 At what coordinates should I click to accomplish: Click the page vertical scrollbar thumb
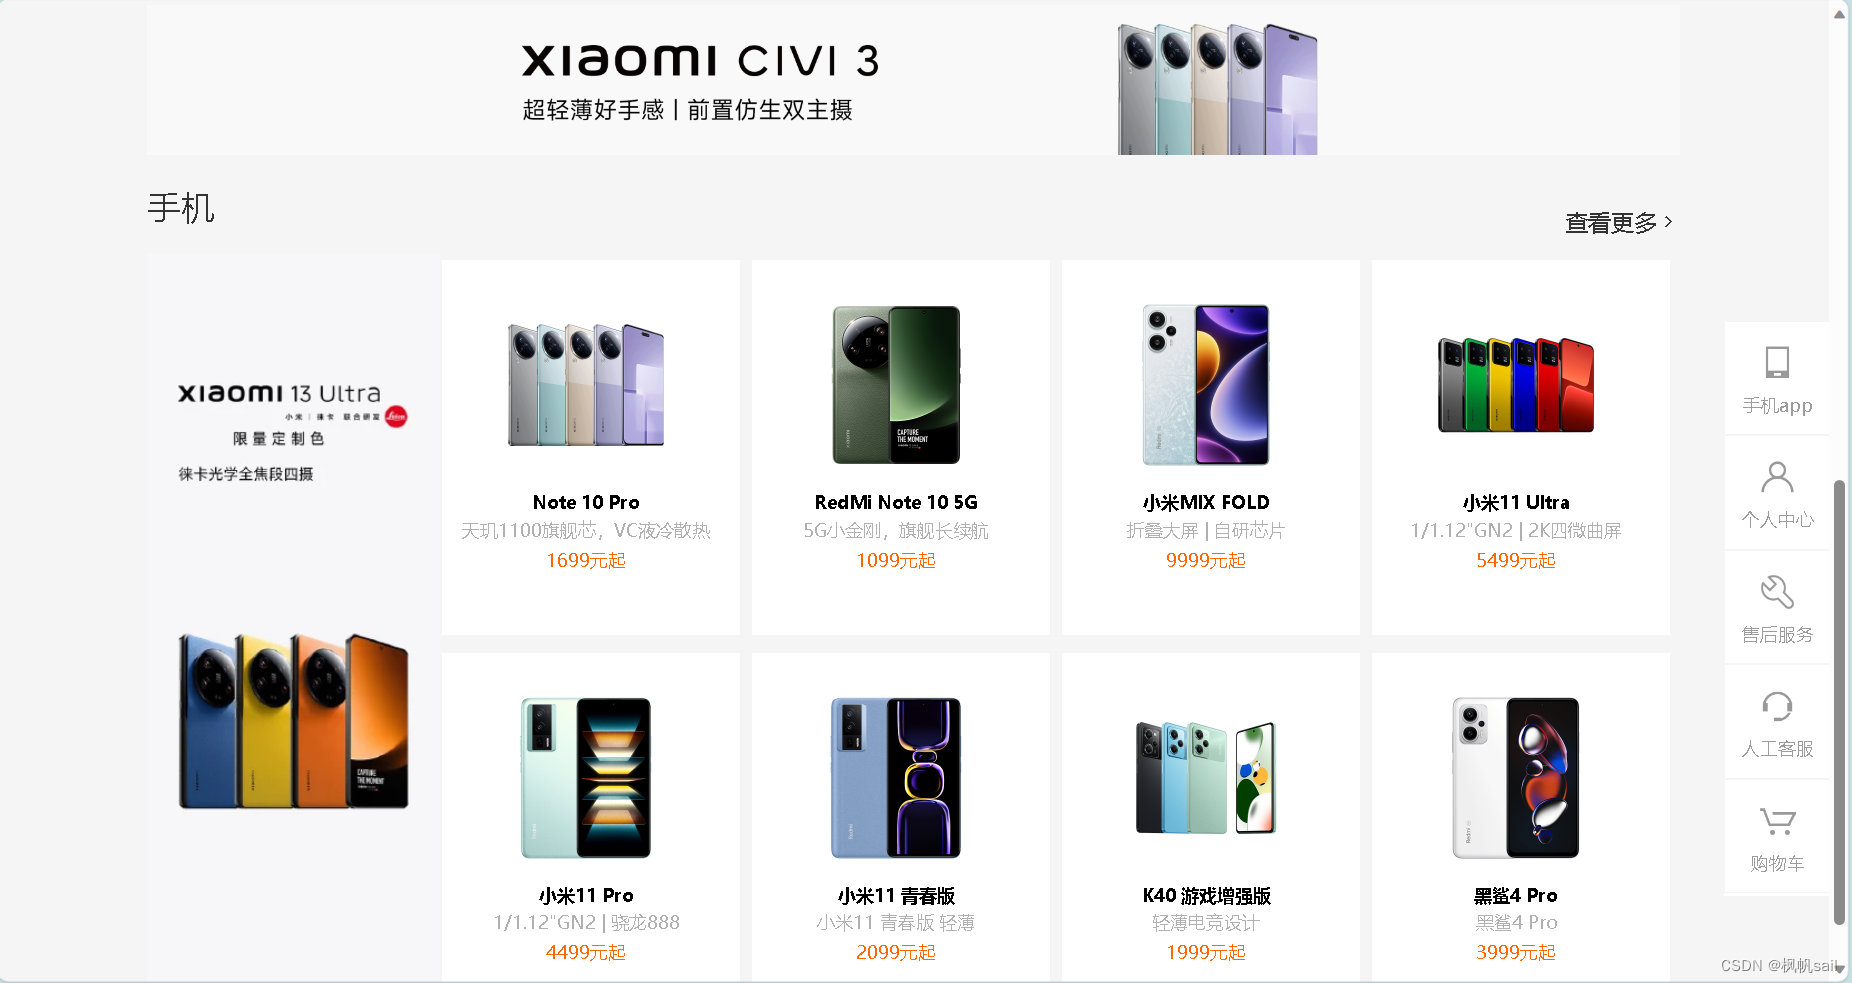1839,702
